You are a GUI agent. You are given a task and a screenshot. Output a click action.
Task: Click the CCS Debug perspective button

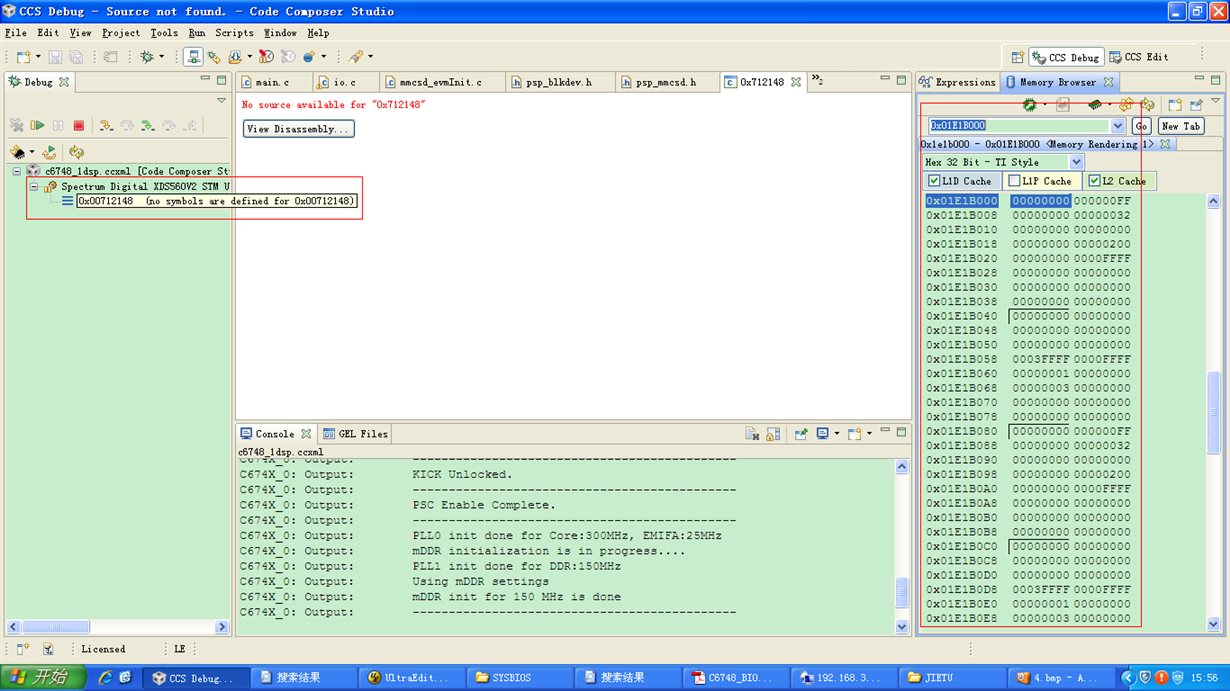pyautogui.click(x=1066, y=58)
